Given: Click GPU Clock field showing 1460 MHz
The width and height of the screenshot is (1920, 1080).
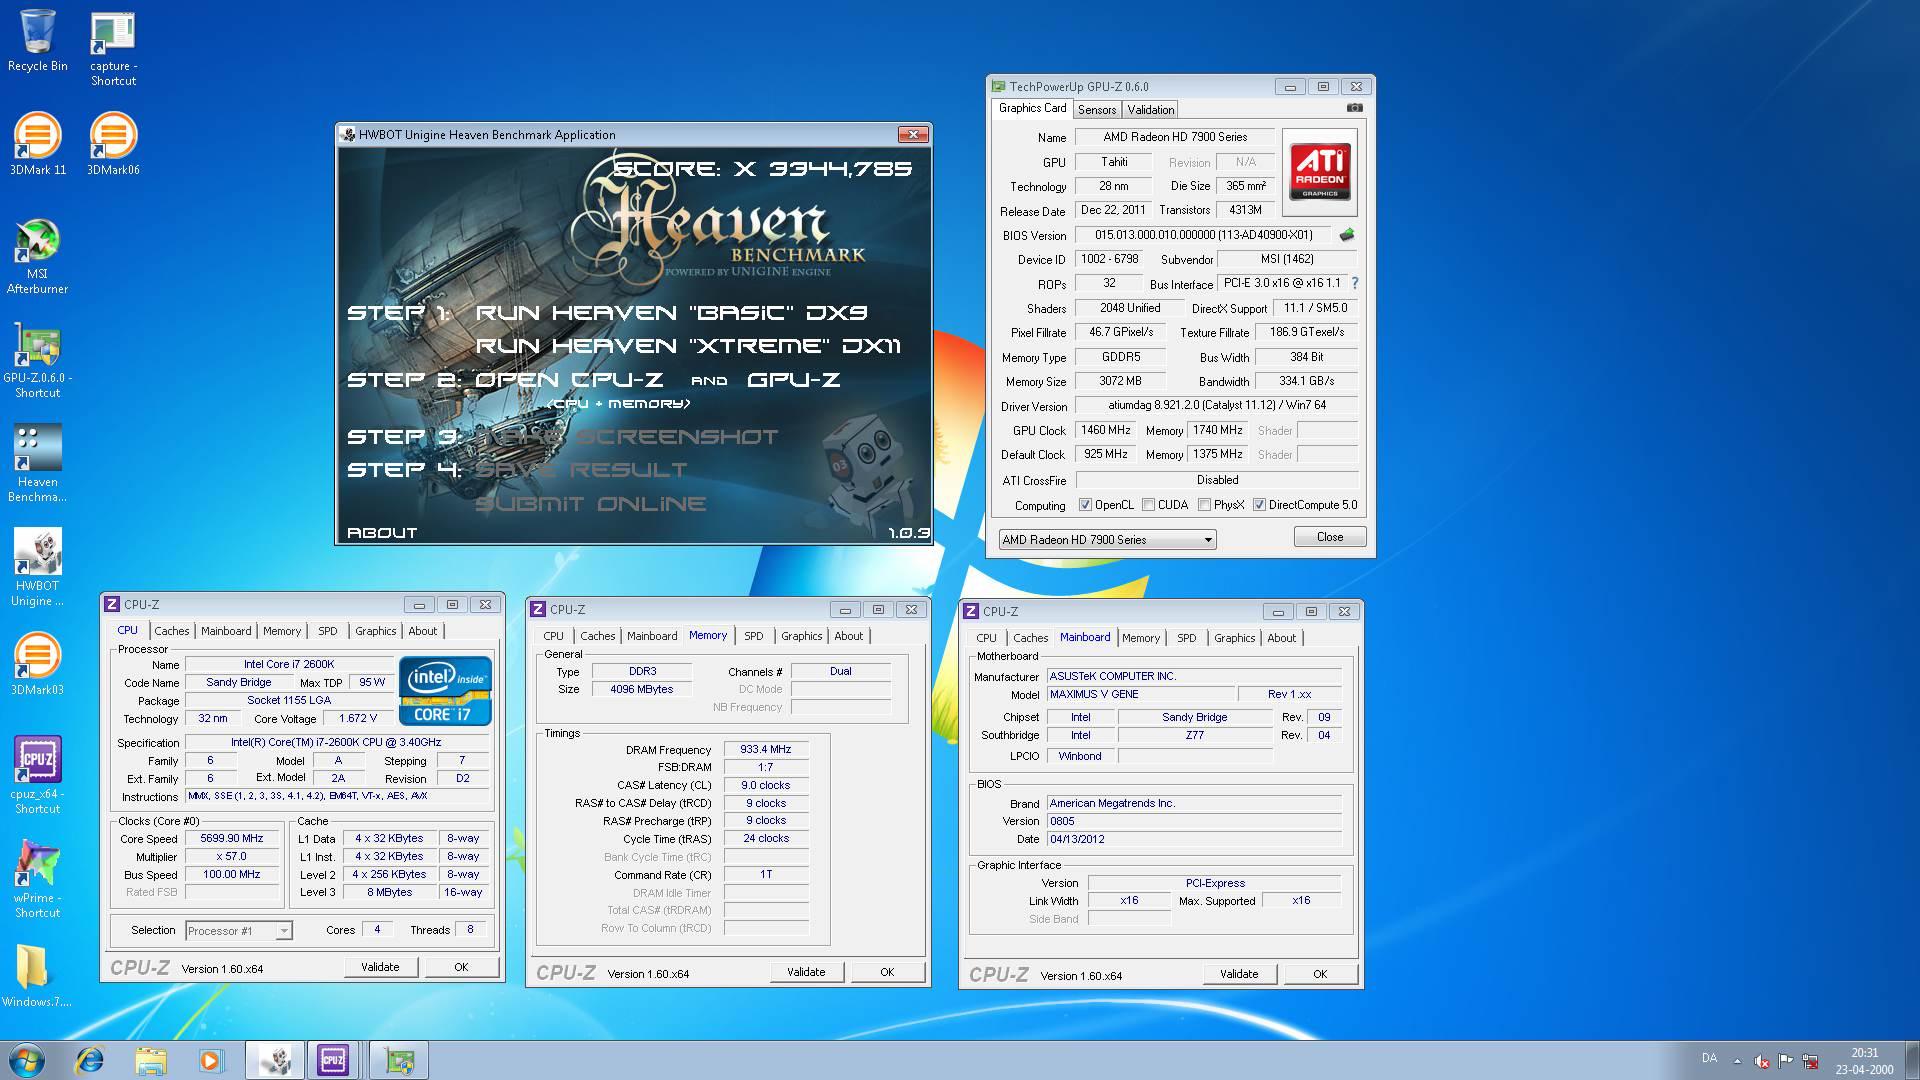Looking at the screenshot, I should (x=1106, y=430).
